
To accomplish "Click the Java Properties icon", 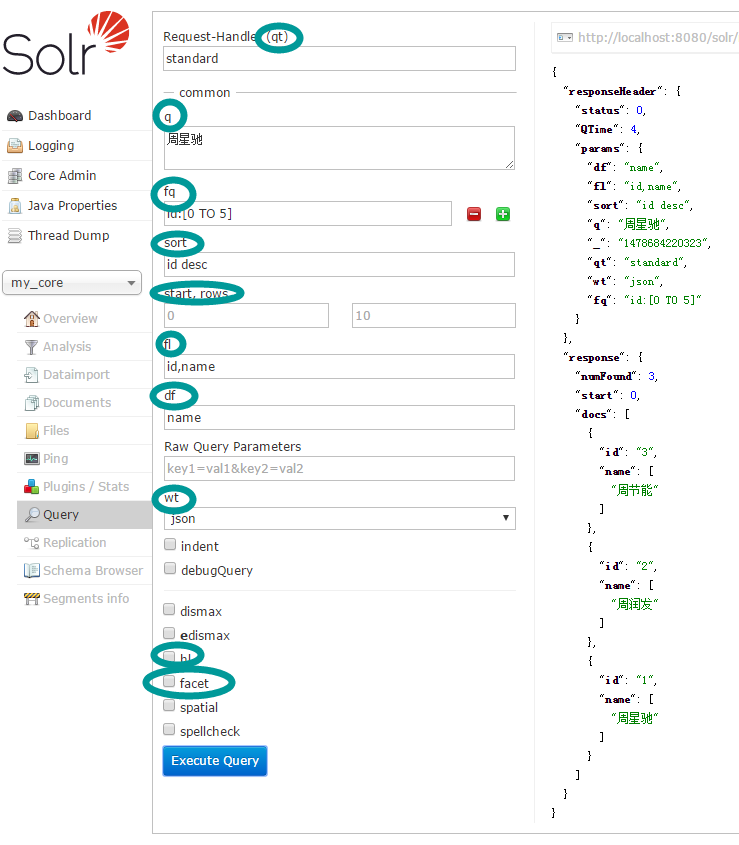I will (15, 206).
